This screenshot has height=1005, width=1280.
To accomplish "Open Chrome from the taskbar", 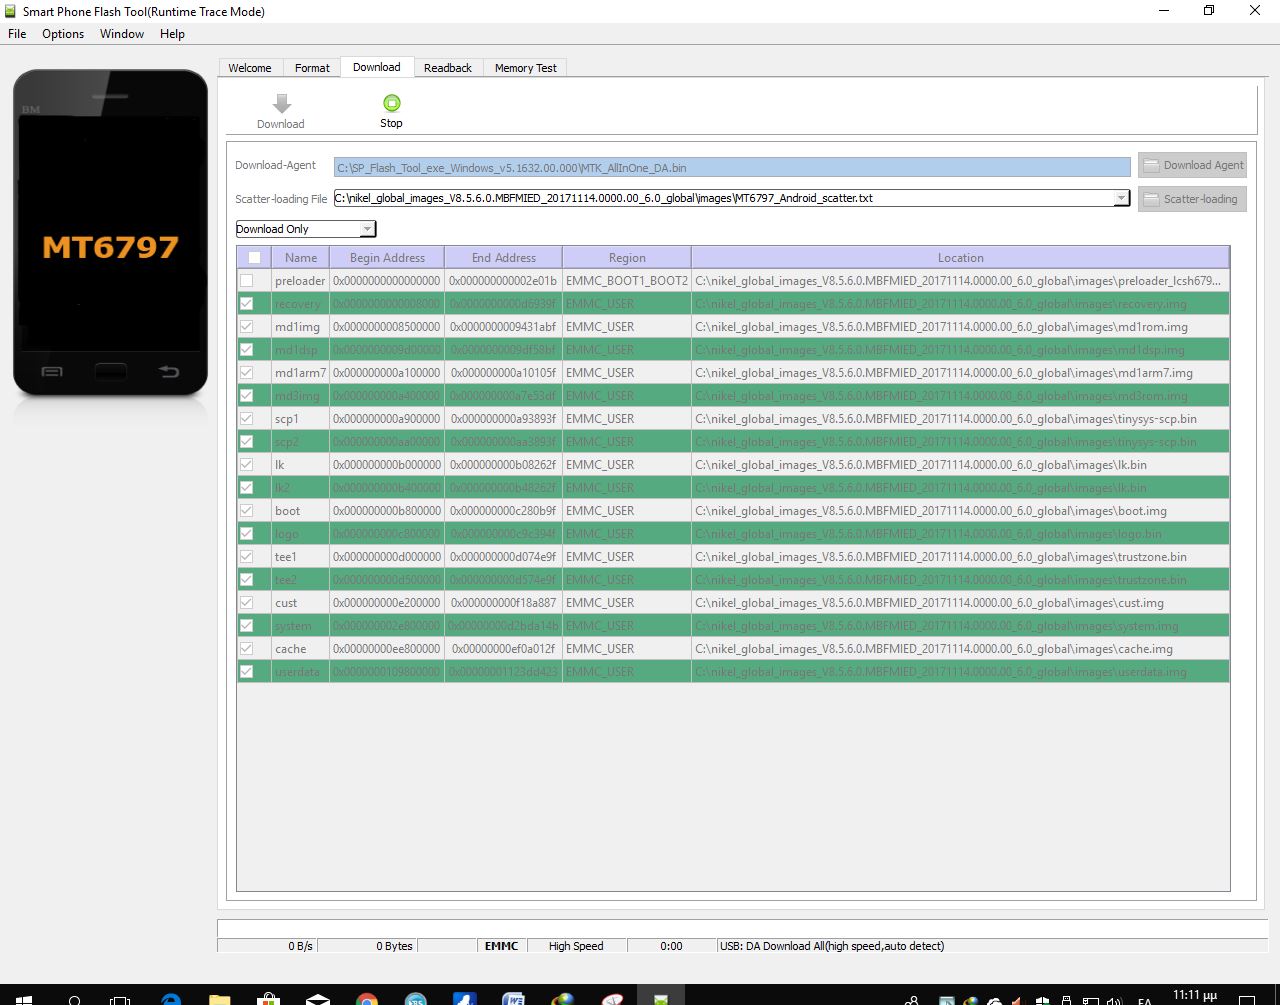I will pos(367,999).
